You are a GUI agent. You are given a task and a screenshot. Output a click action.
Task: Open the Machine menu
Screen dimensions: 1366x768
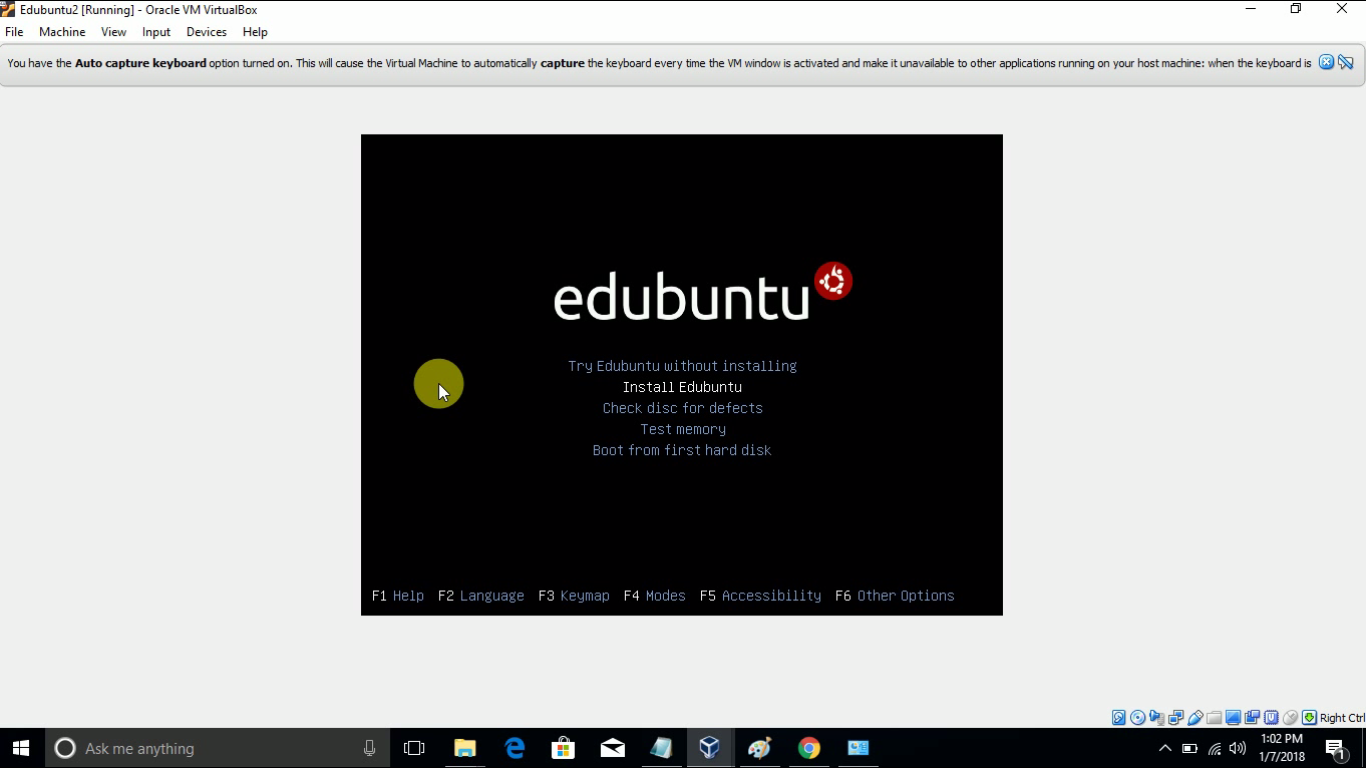[62, 32]
